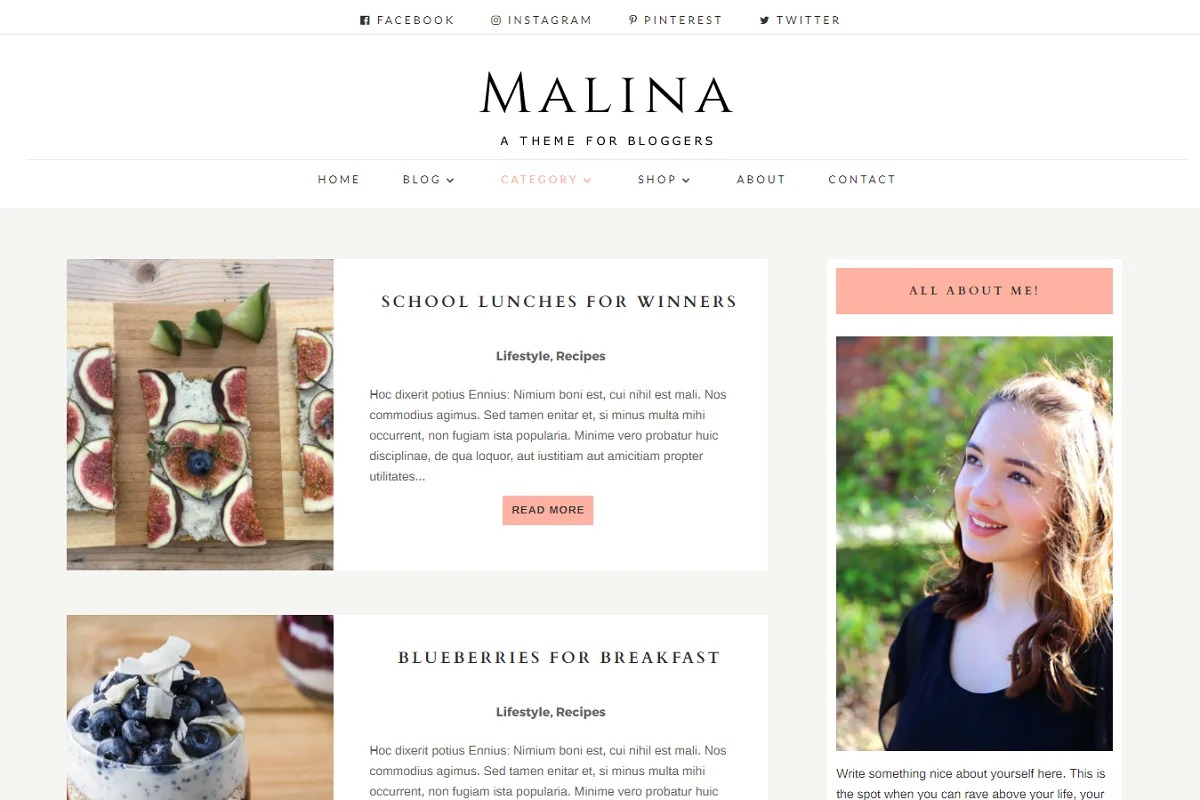The width and height of the screenshot is (1200, 800).
Task: Open the Contact page link
Action: [862, 180]
